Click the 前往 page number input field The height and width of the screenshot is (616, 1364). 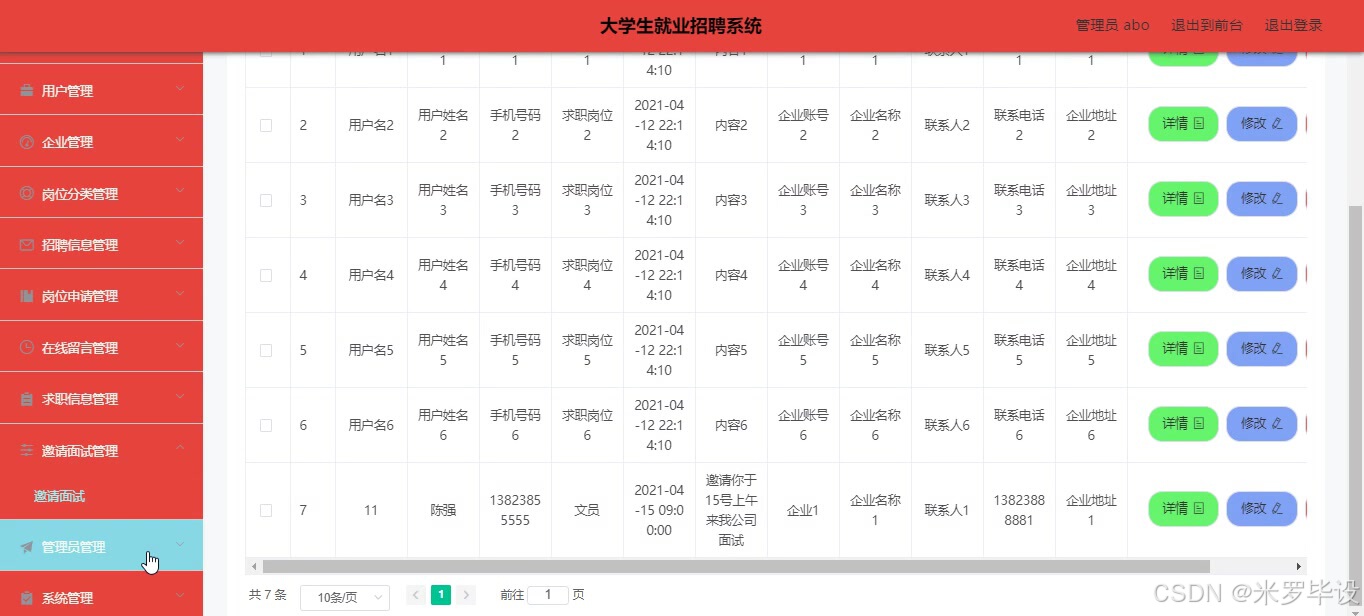pos(548,595)
